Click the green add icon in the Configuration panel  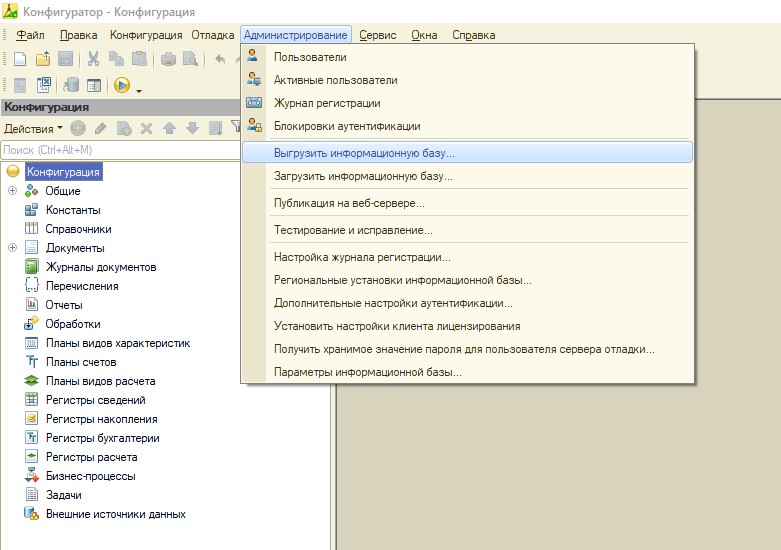[x=78, y=128]
